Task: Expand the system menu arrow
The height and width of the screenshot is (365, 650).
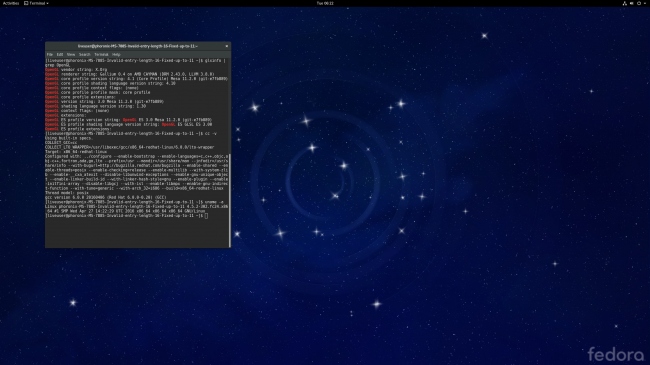Action: point(645,3)
